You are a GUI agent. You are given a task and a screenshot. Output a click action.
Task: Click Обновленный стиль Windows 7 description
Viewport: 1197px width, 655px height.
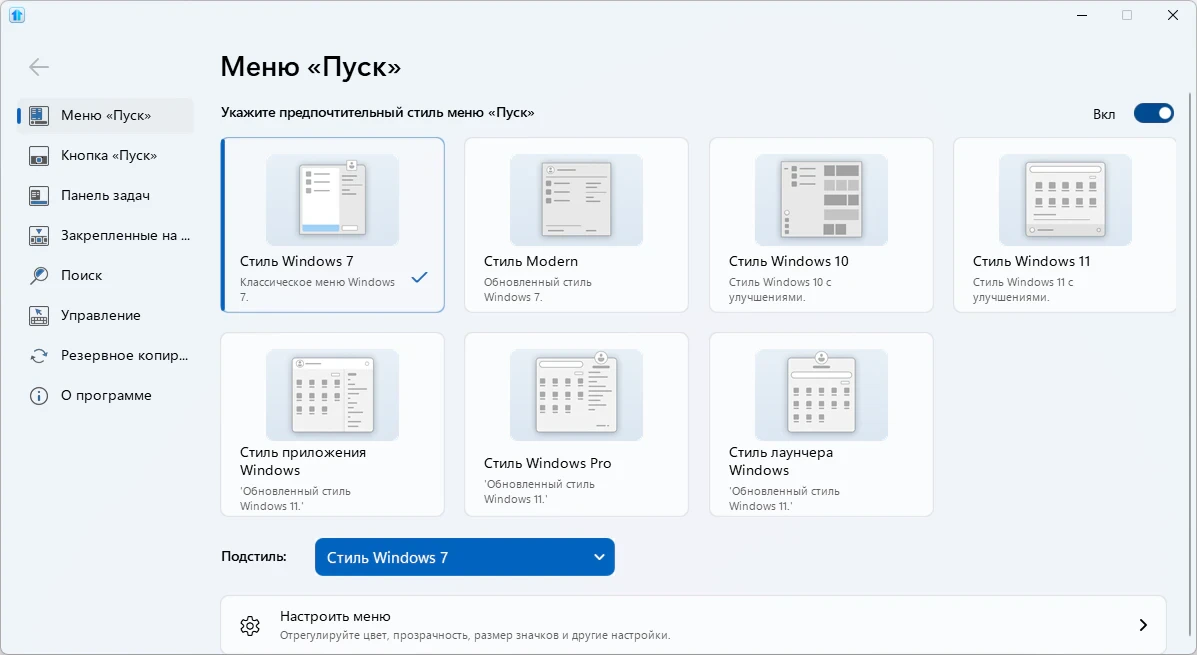[x=537, y=289]
